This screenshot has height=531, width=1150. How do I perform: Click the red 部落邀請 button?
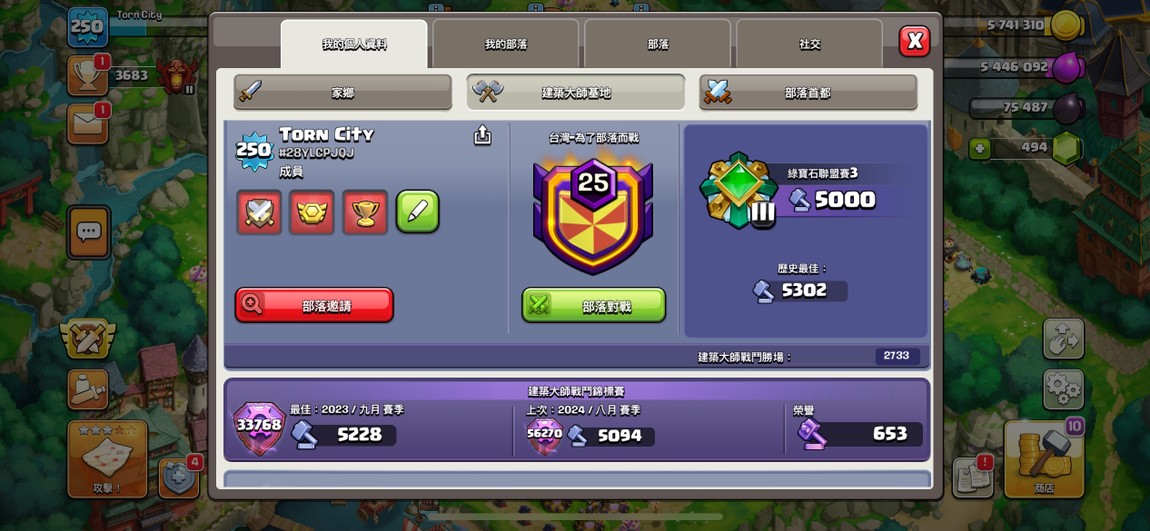coord(314,305)
